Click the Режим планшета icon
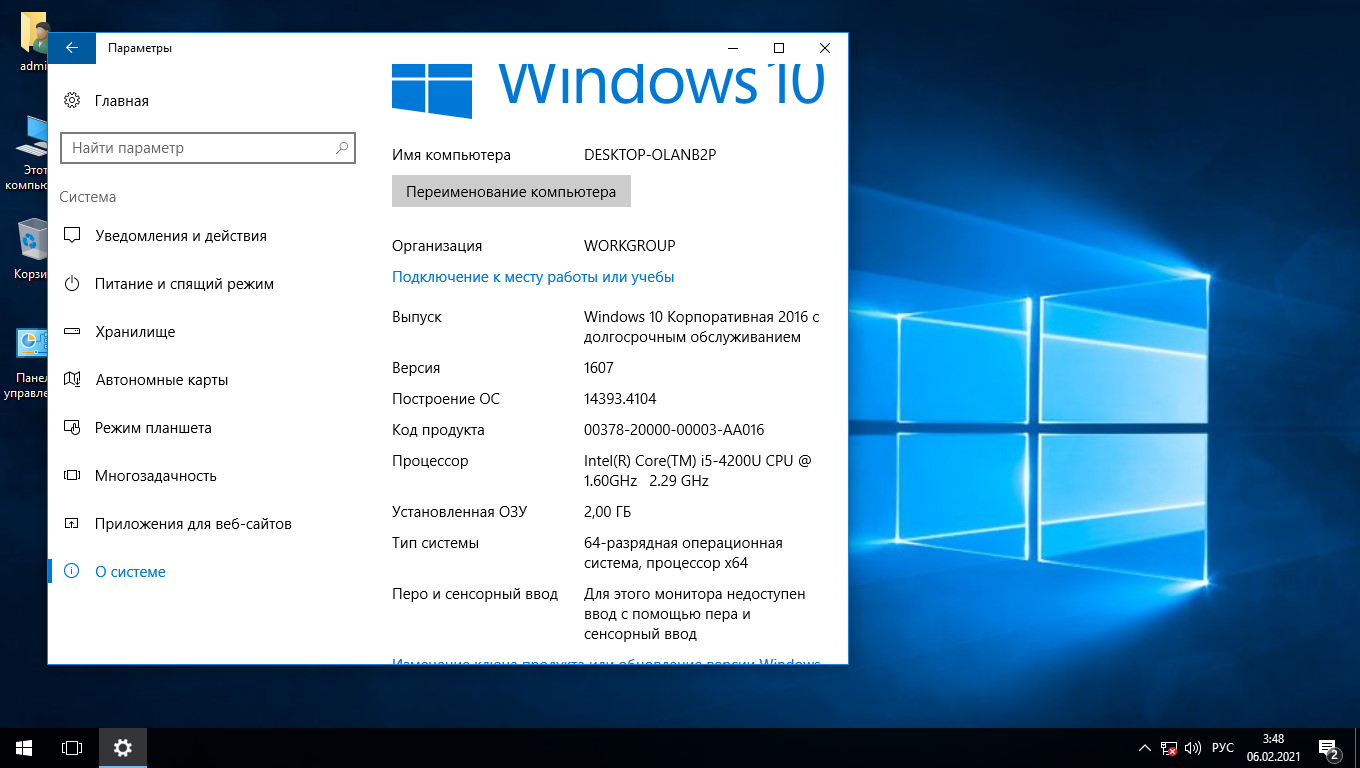1360x768 pixels. coord(72,428)
